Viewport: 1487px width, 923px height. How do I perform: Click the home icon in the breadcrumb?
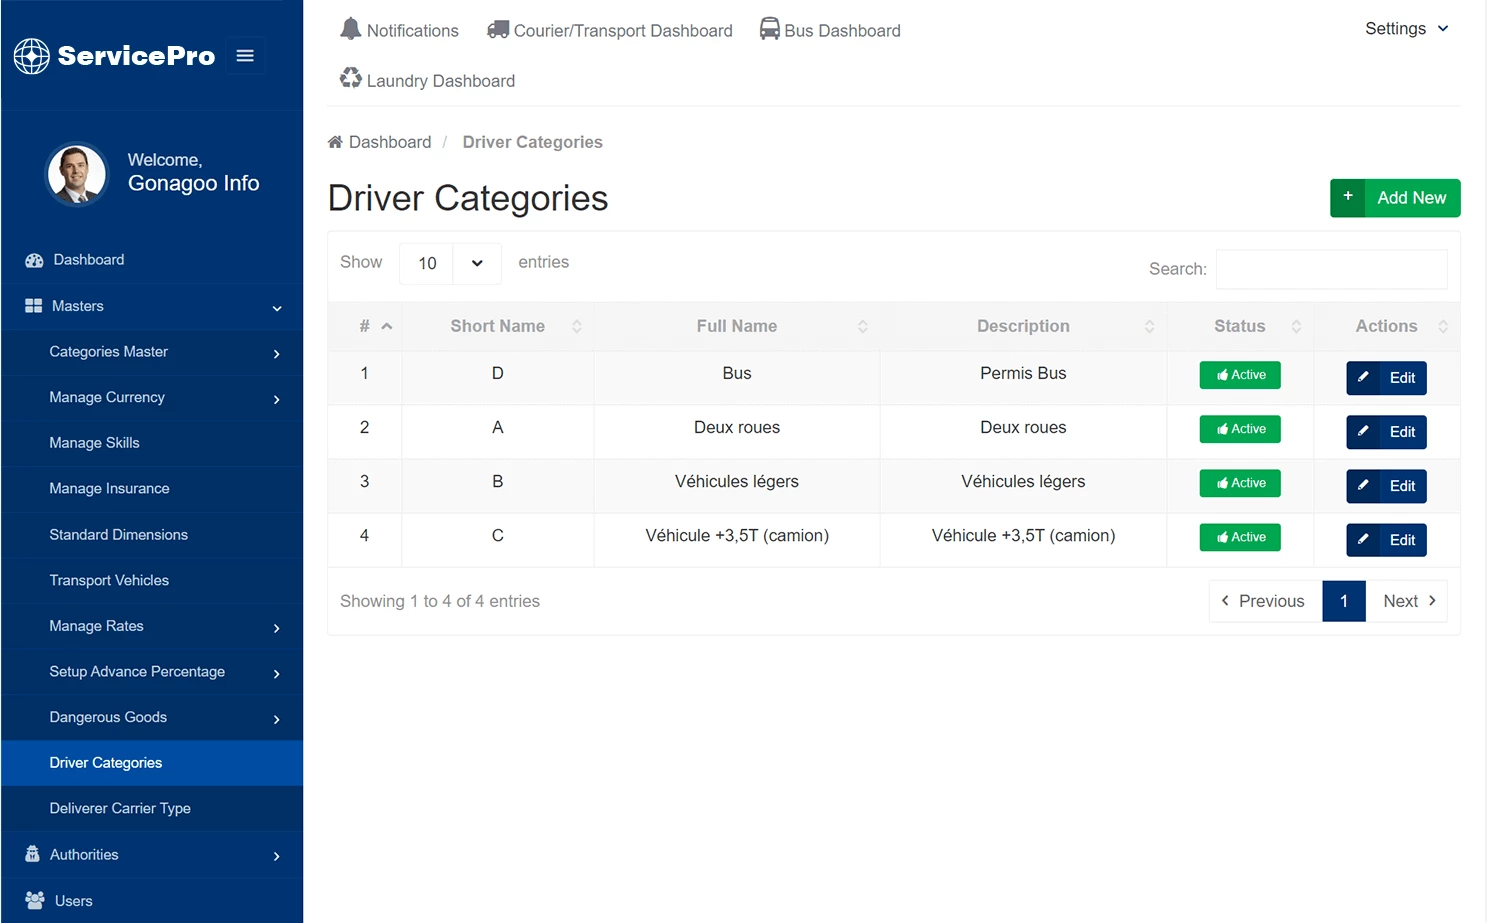pos(335,141)
